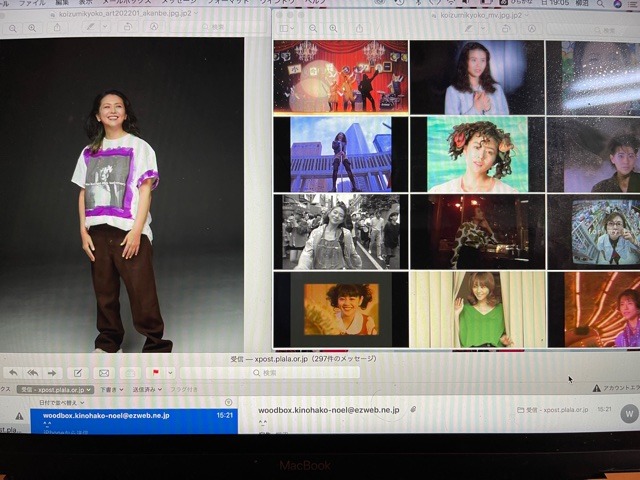Reply to the selected mail message
This screenshot has height=480, width=640.
tap(13, 373)
